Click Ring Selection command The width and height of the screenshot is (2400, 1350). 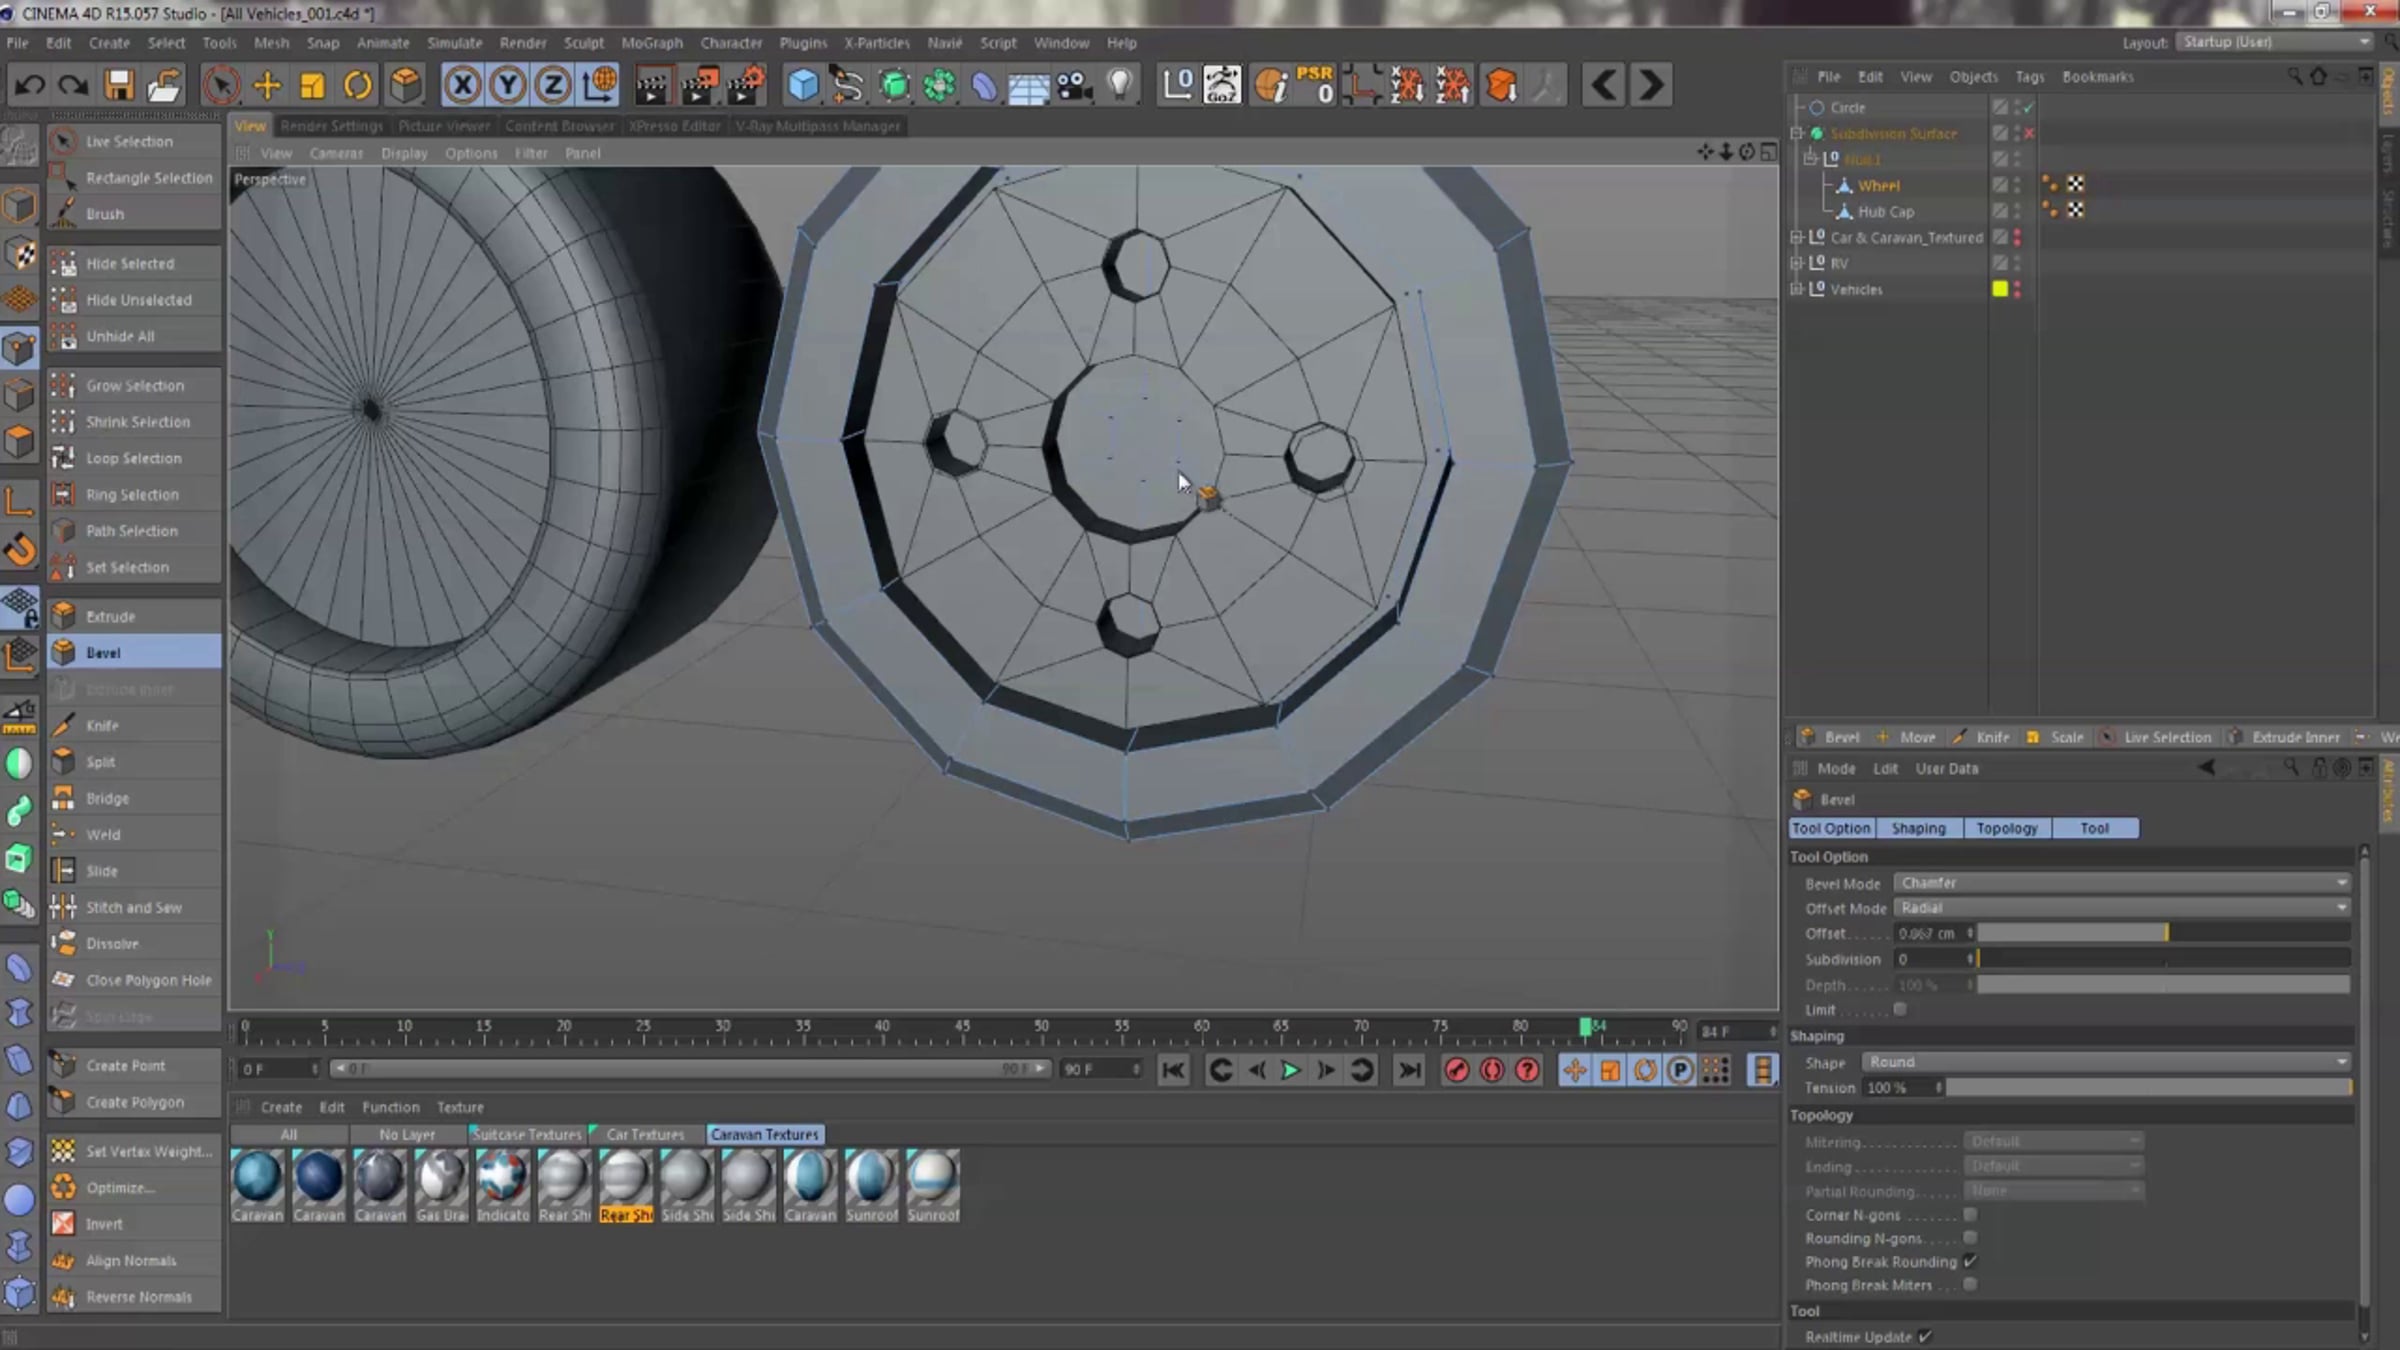tap(133, 494)
